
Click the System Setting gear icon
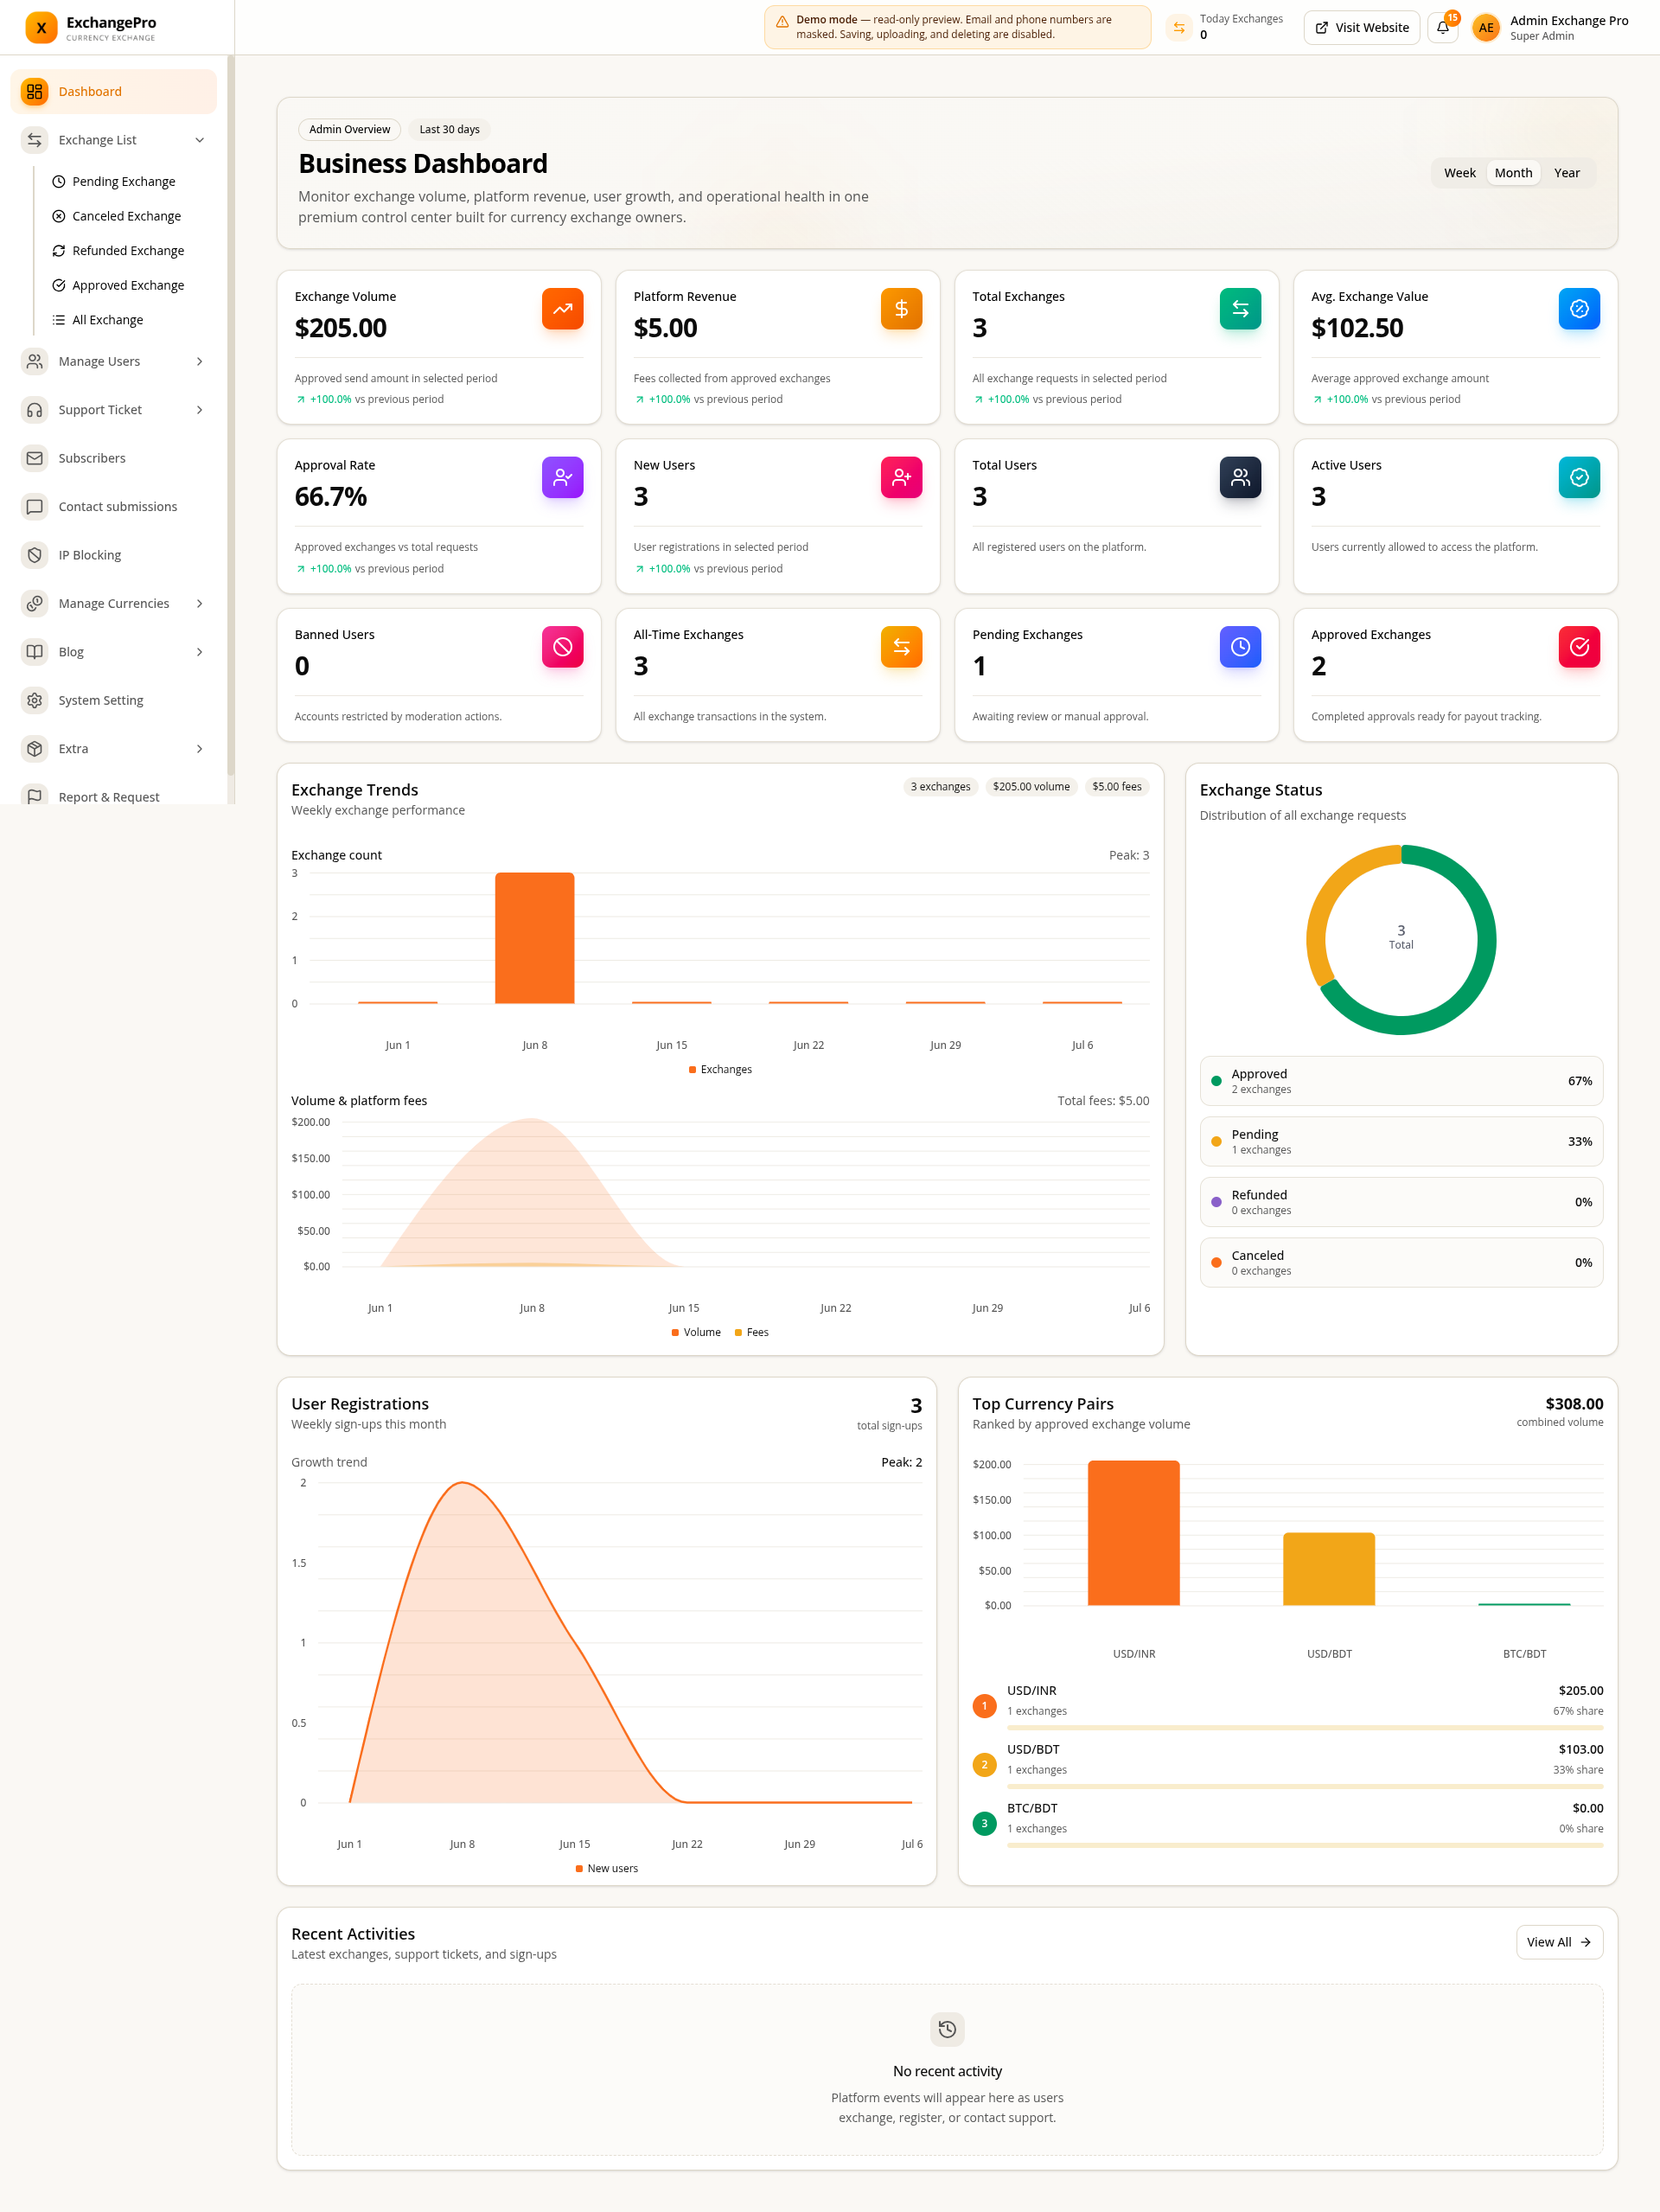(35, 700)
